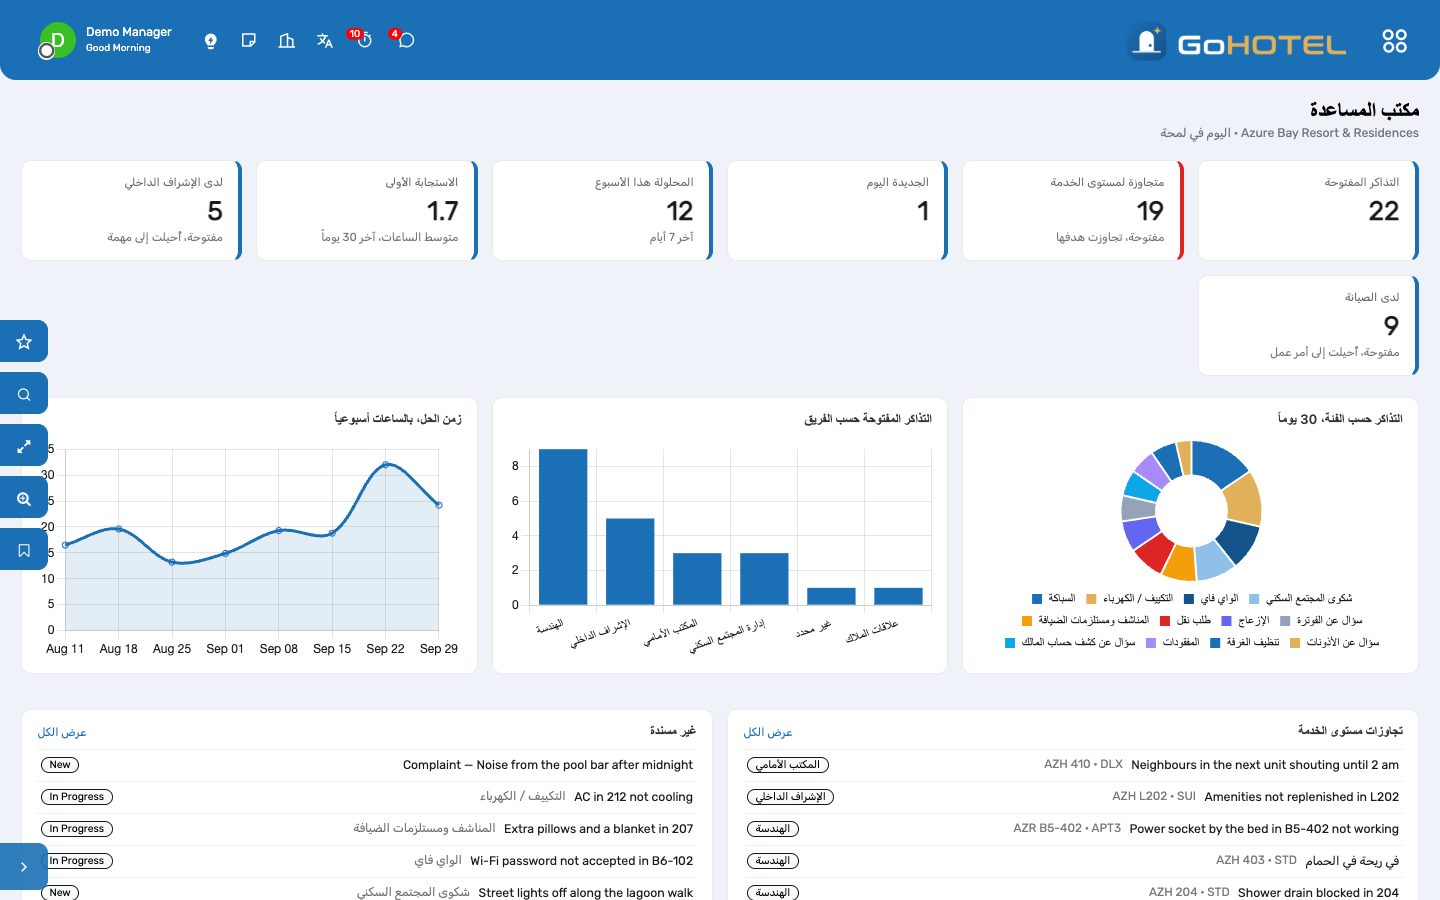Click the الإشراف الداخلي team badge
The width and height of the screenshot is (1440, 900).
tap(790, 797)
